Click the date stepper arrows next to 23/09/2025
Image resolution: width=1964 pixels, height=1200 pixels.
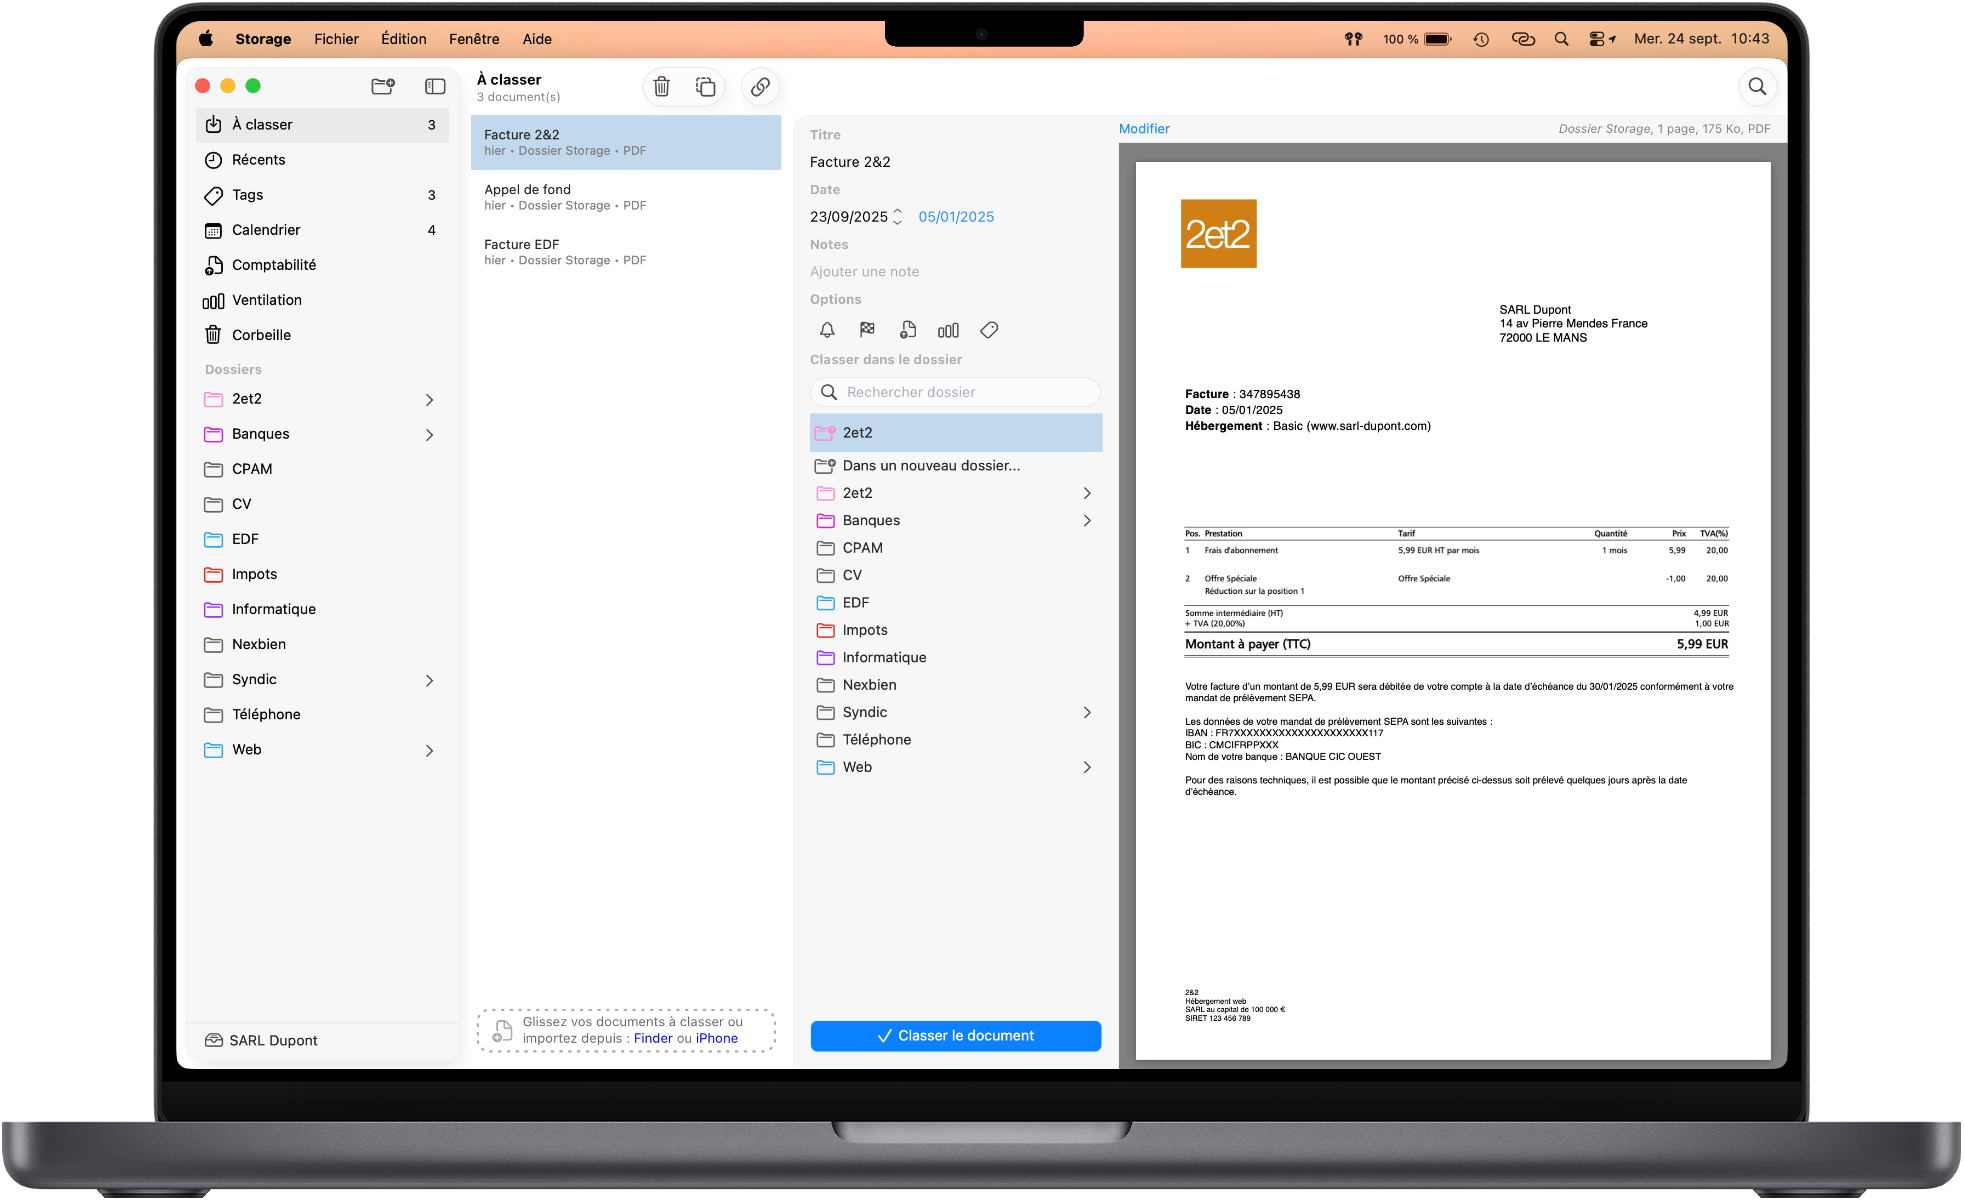pos(897,217)
